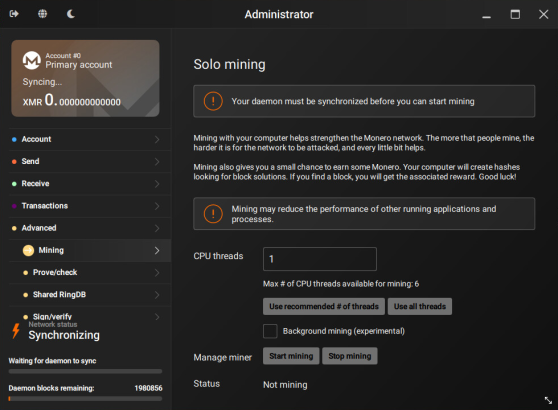Click Use recommended # of threads
558x410 pixels.
click(324, 306)
